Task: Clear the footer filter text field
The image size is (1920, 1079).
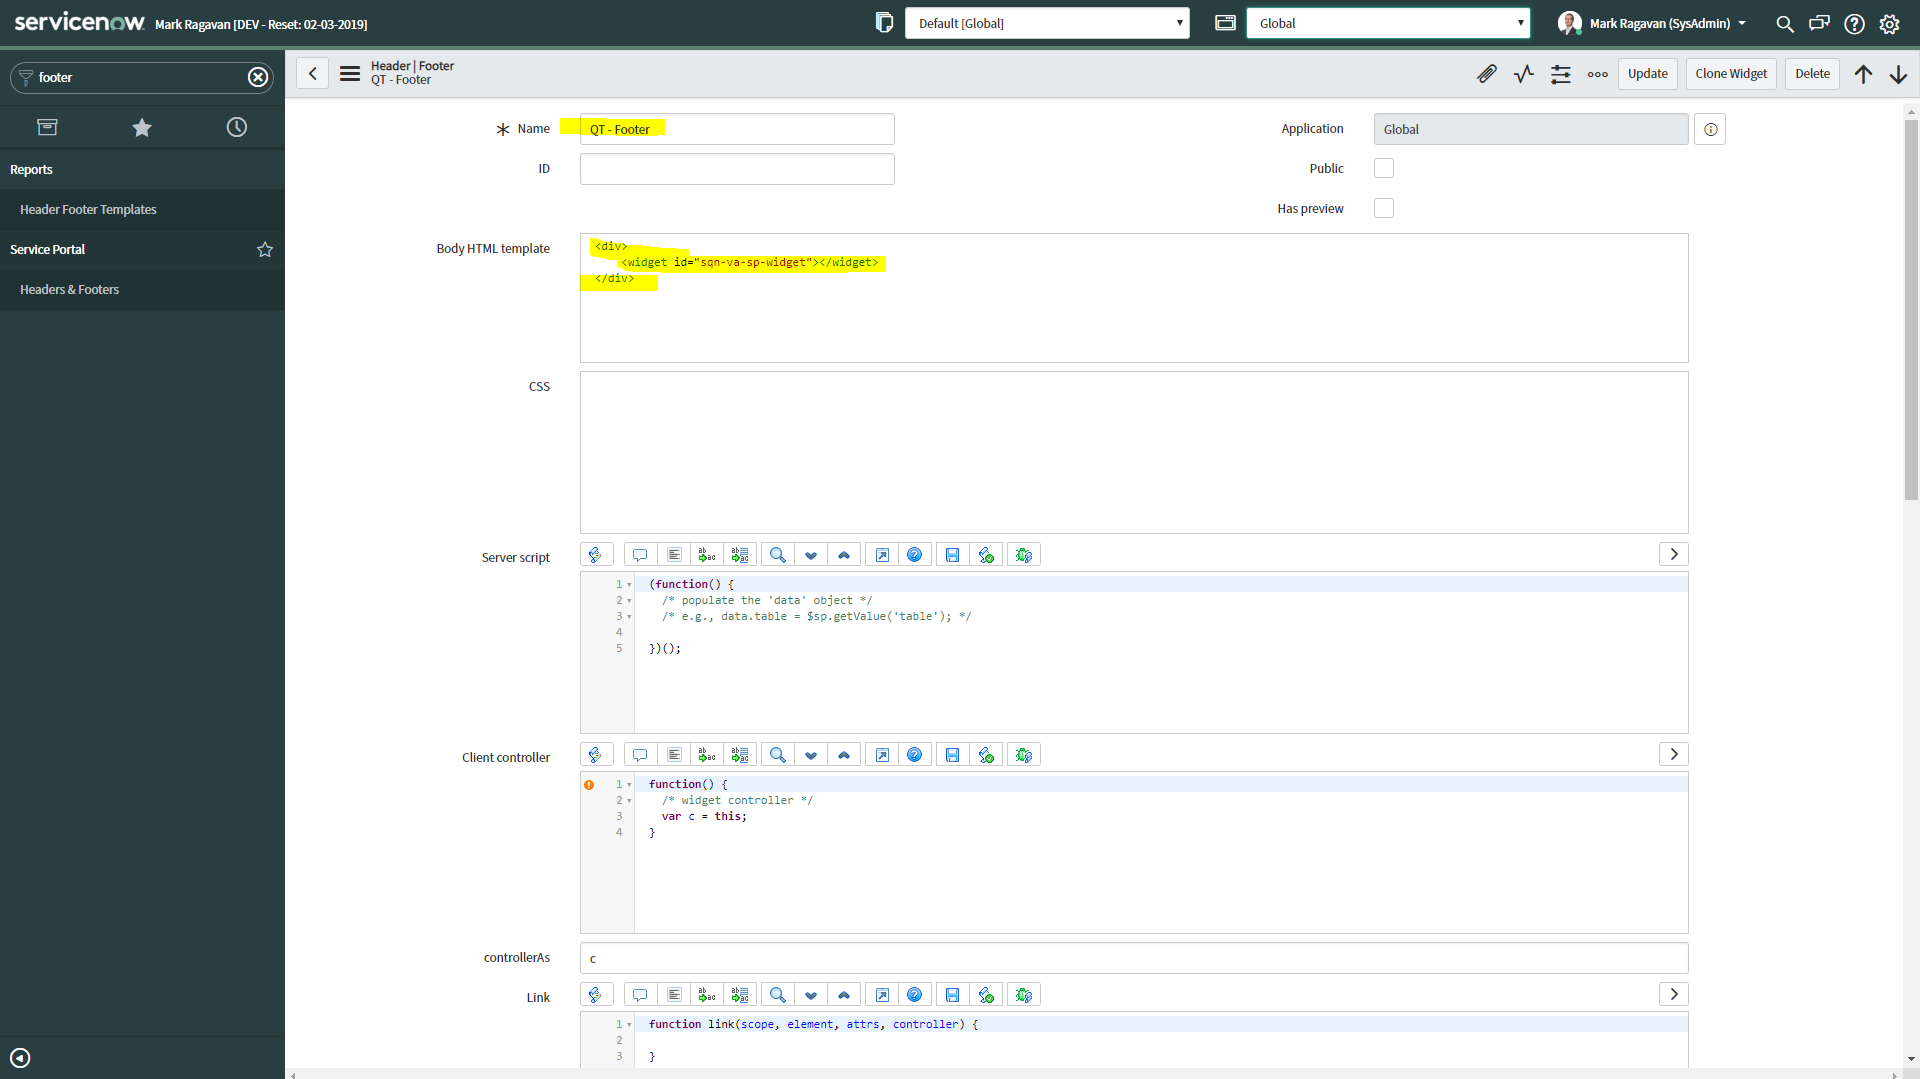Action: click(x=258, y=77)
